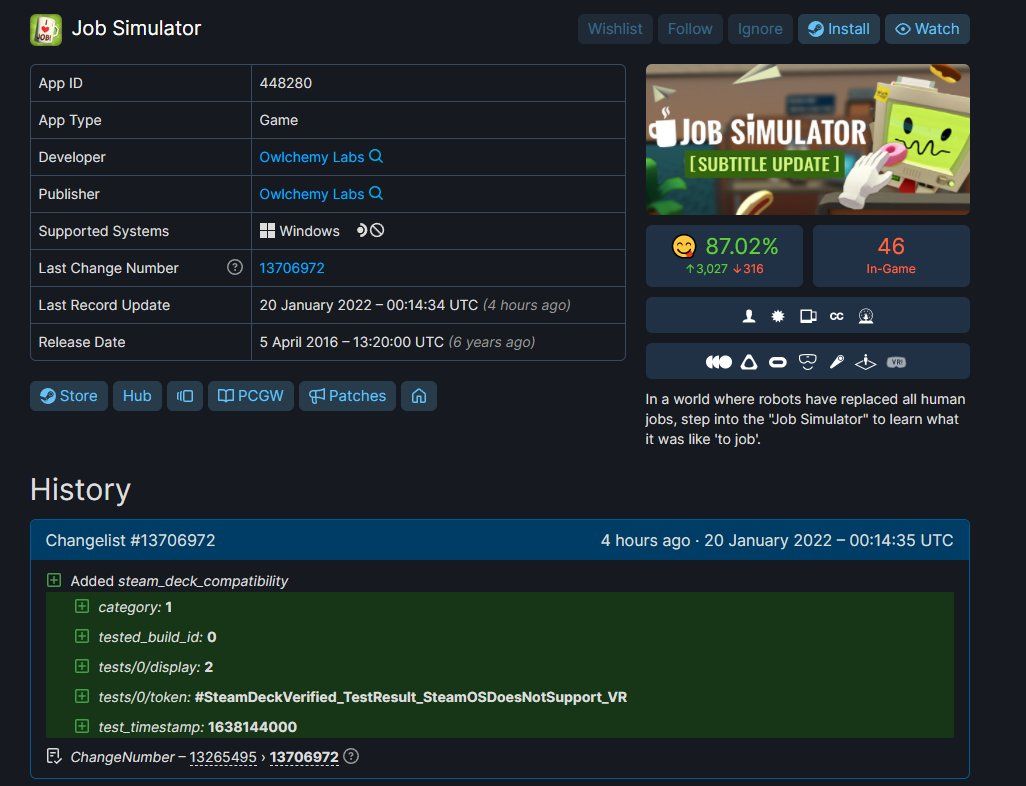Click the gauge icon after CC

(866, 316)
